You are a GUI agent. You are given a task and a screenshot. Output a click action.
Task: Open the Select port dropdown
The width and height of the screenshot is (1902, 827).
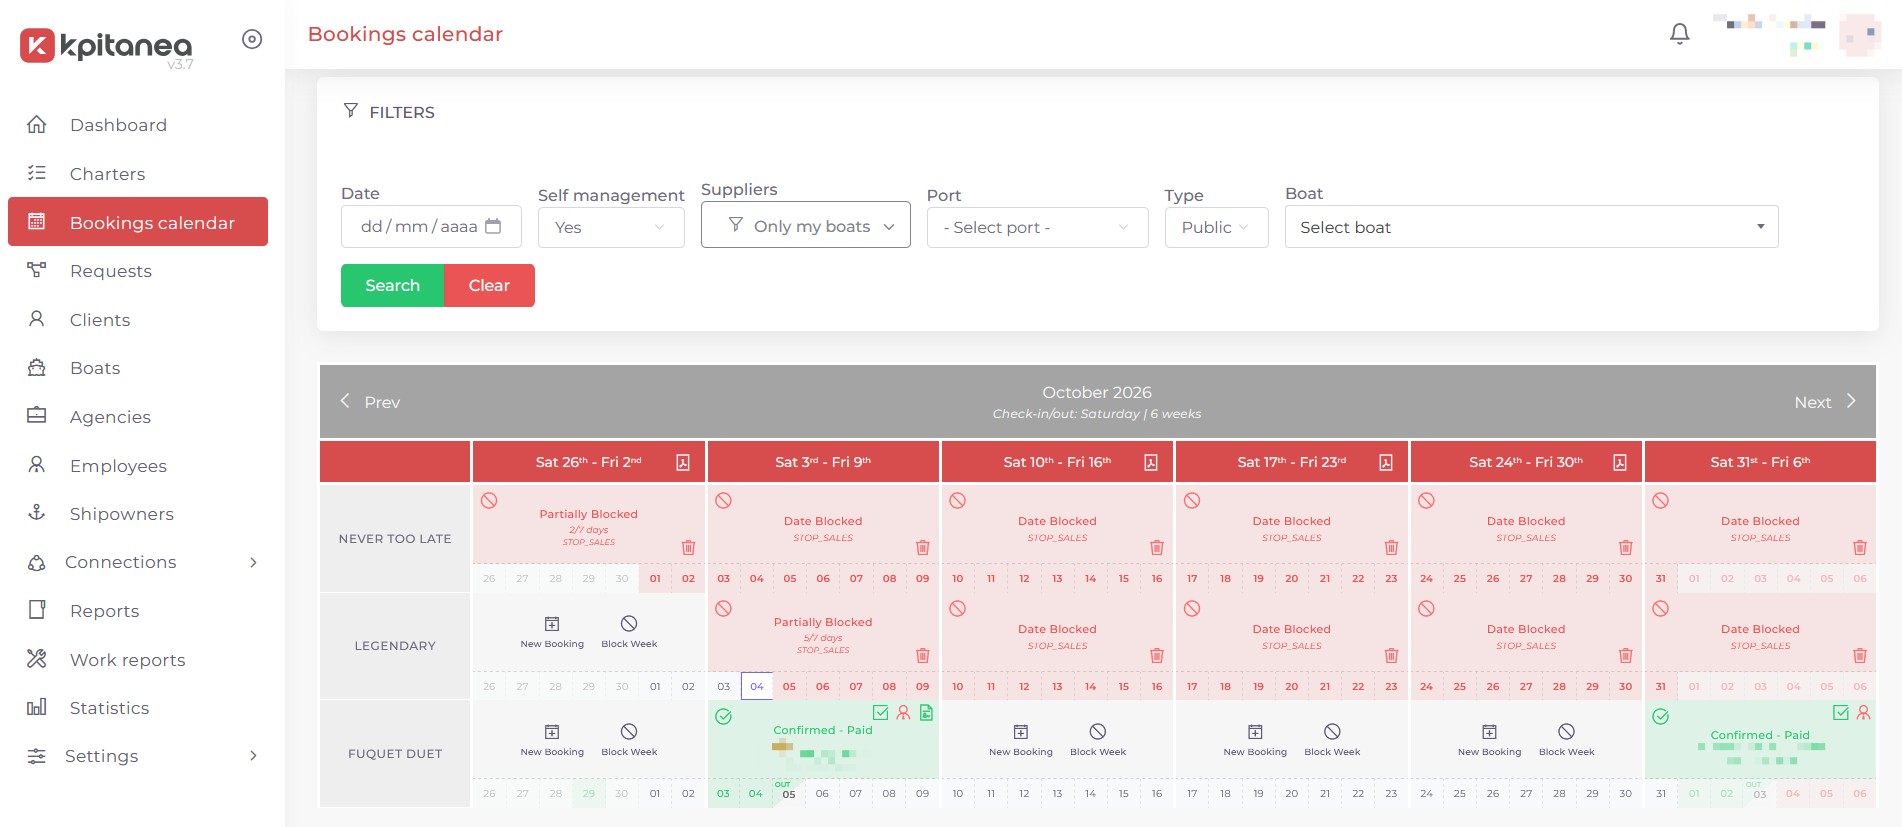click(x=1037, y=227)
